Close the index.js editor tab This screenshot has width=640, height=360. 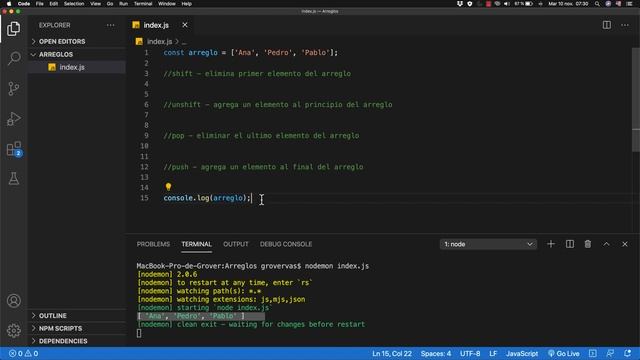(x=185, y=25)
